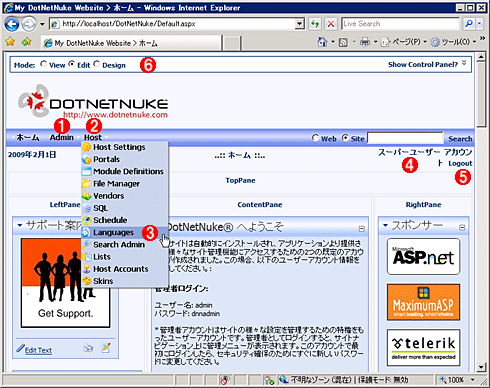This screenshot has height=388, width=490.
Task: Click the module settings icon in support module footer
Action: (106, 348)
